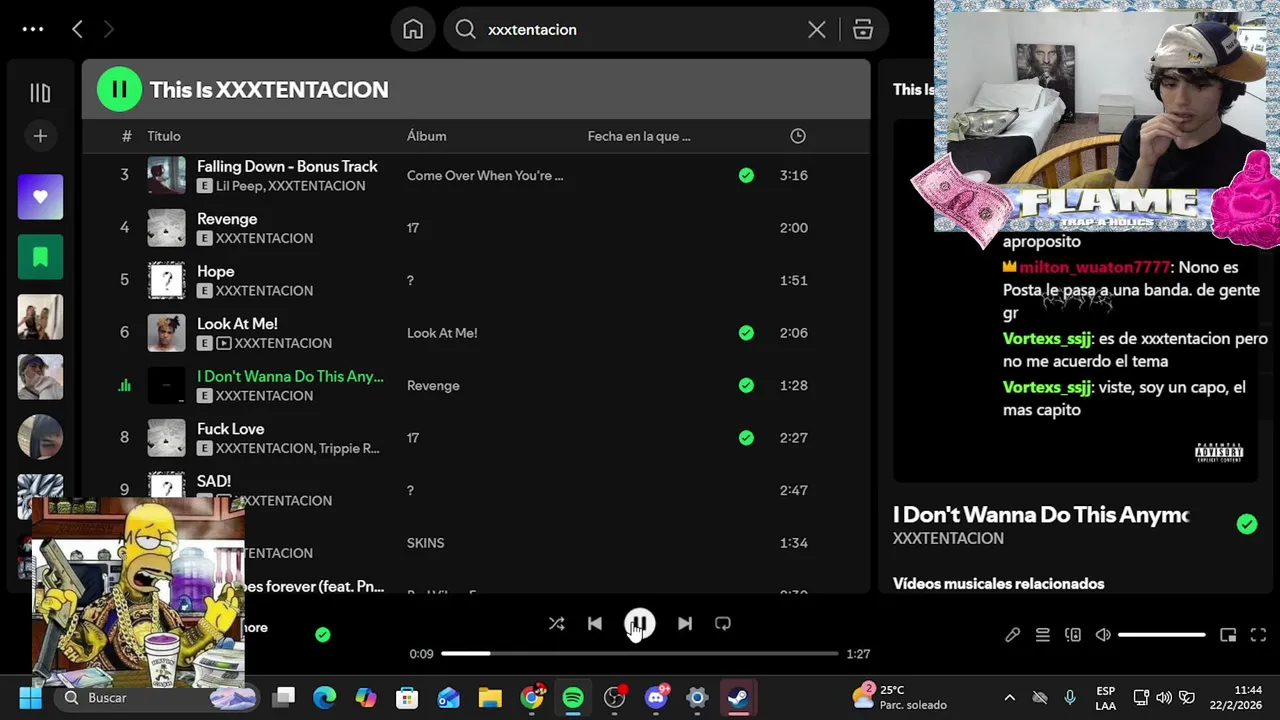
Task: Open Microsoft Store from taskbar
Action: click(407, 698)
